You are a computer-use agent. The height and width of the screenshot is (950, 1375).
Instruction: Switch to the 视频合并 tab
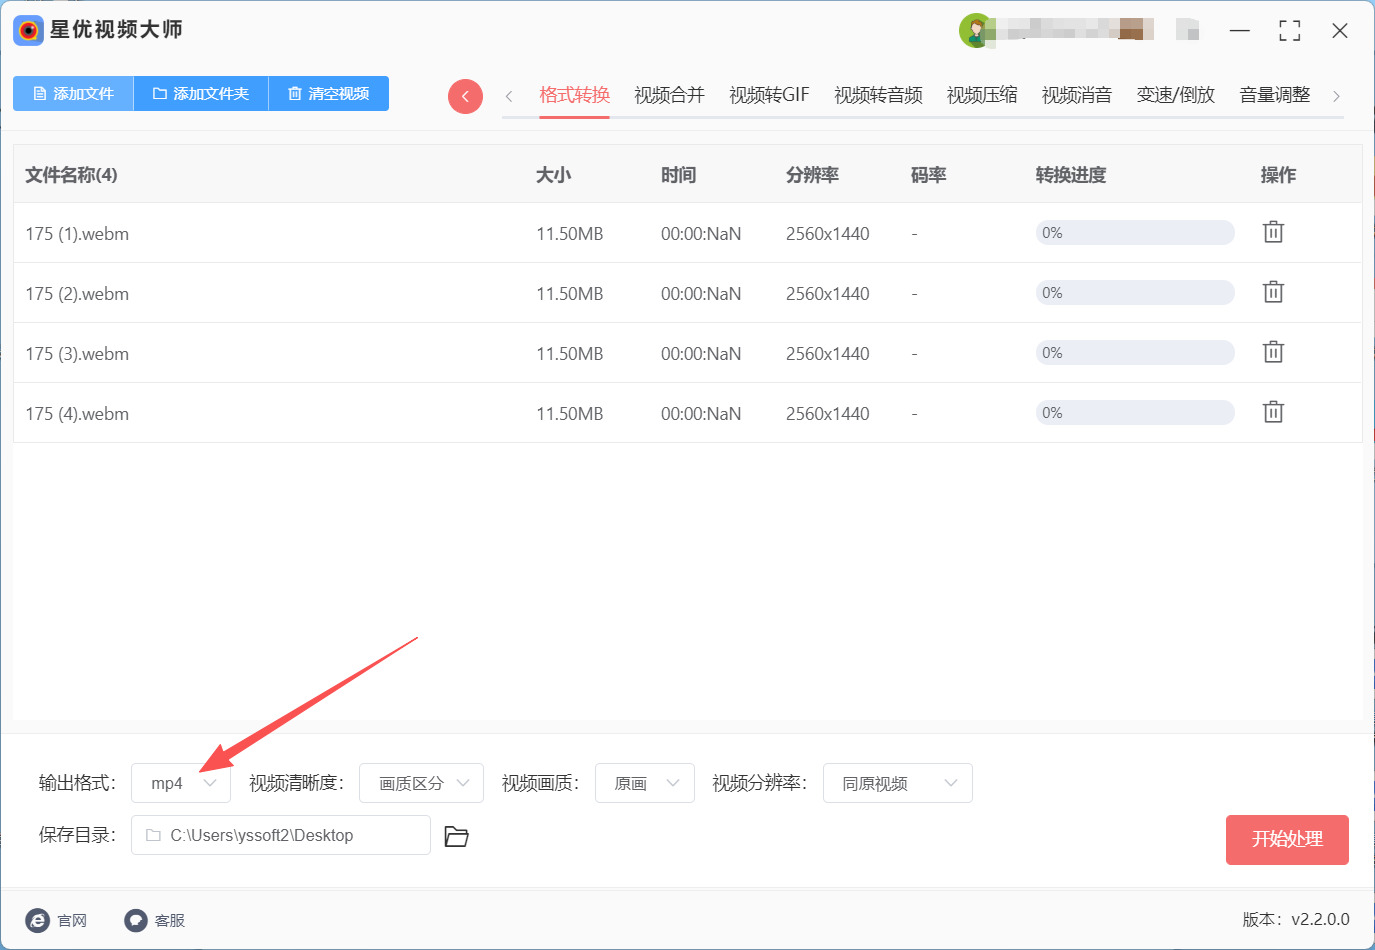[669, 95]
